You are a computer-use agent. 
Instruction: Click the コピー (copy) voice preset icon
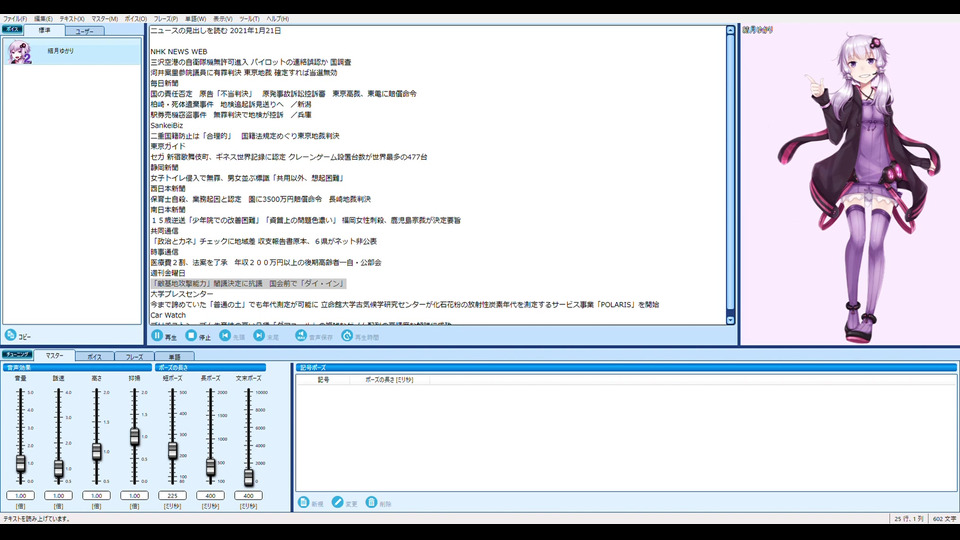[x=10, y=335]
